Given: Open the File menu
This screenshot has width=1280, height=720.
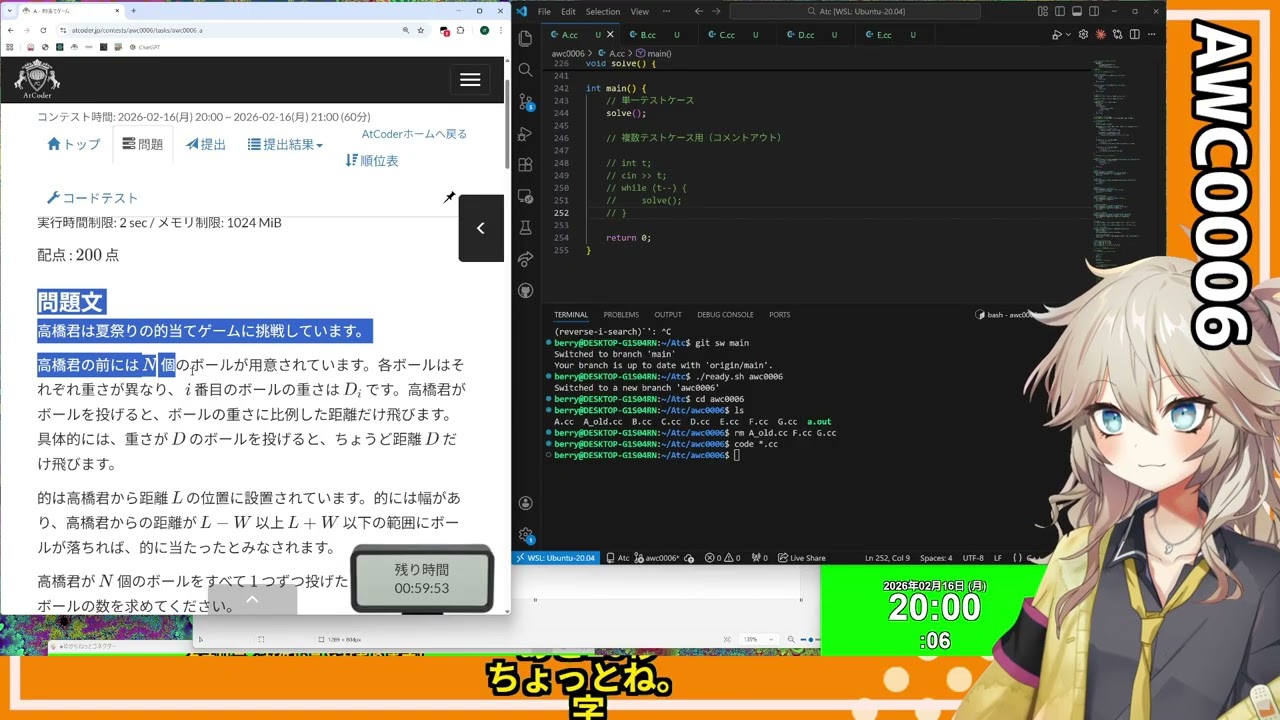Looking at the screenshot, I should click(x=544, y=11).
